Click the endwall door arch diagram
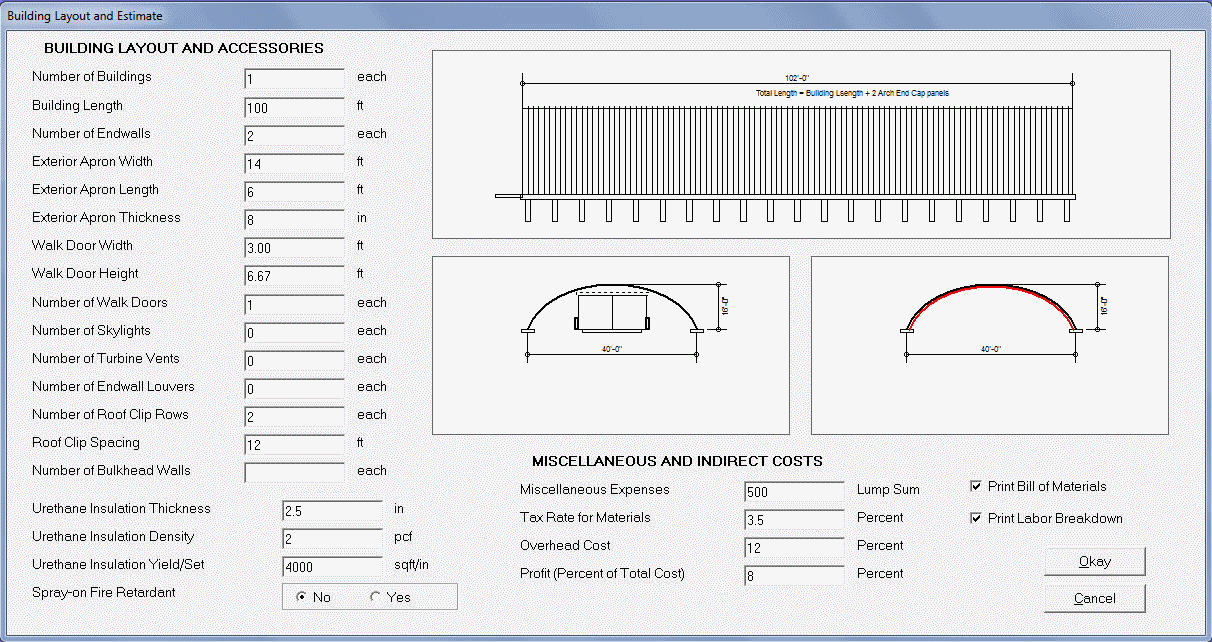Viewport: 1212px width, 642px height. coord(610,345)
